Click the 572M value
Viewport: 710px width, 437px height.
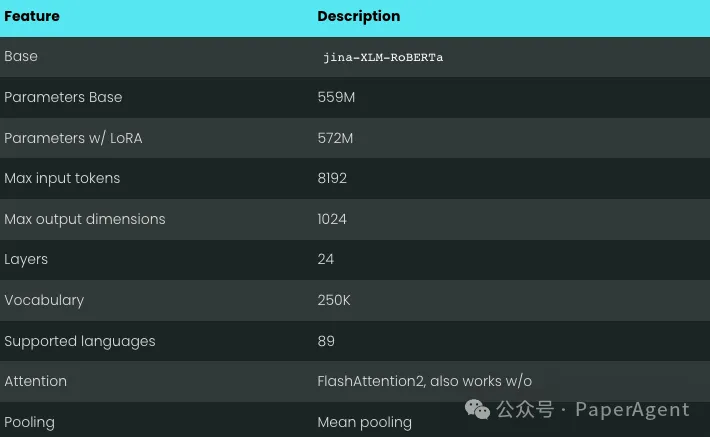tap(335, 138)
